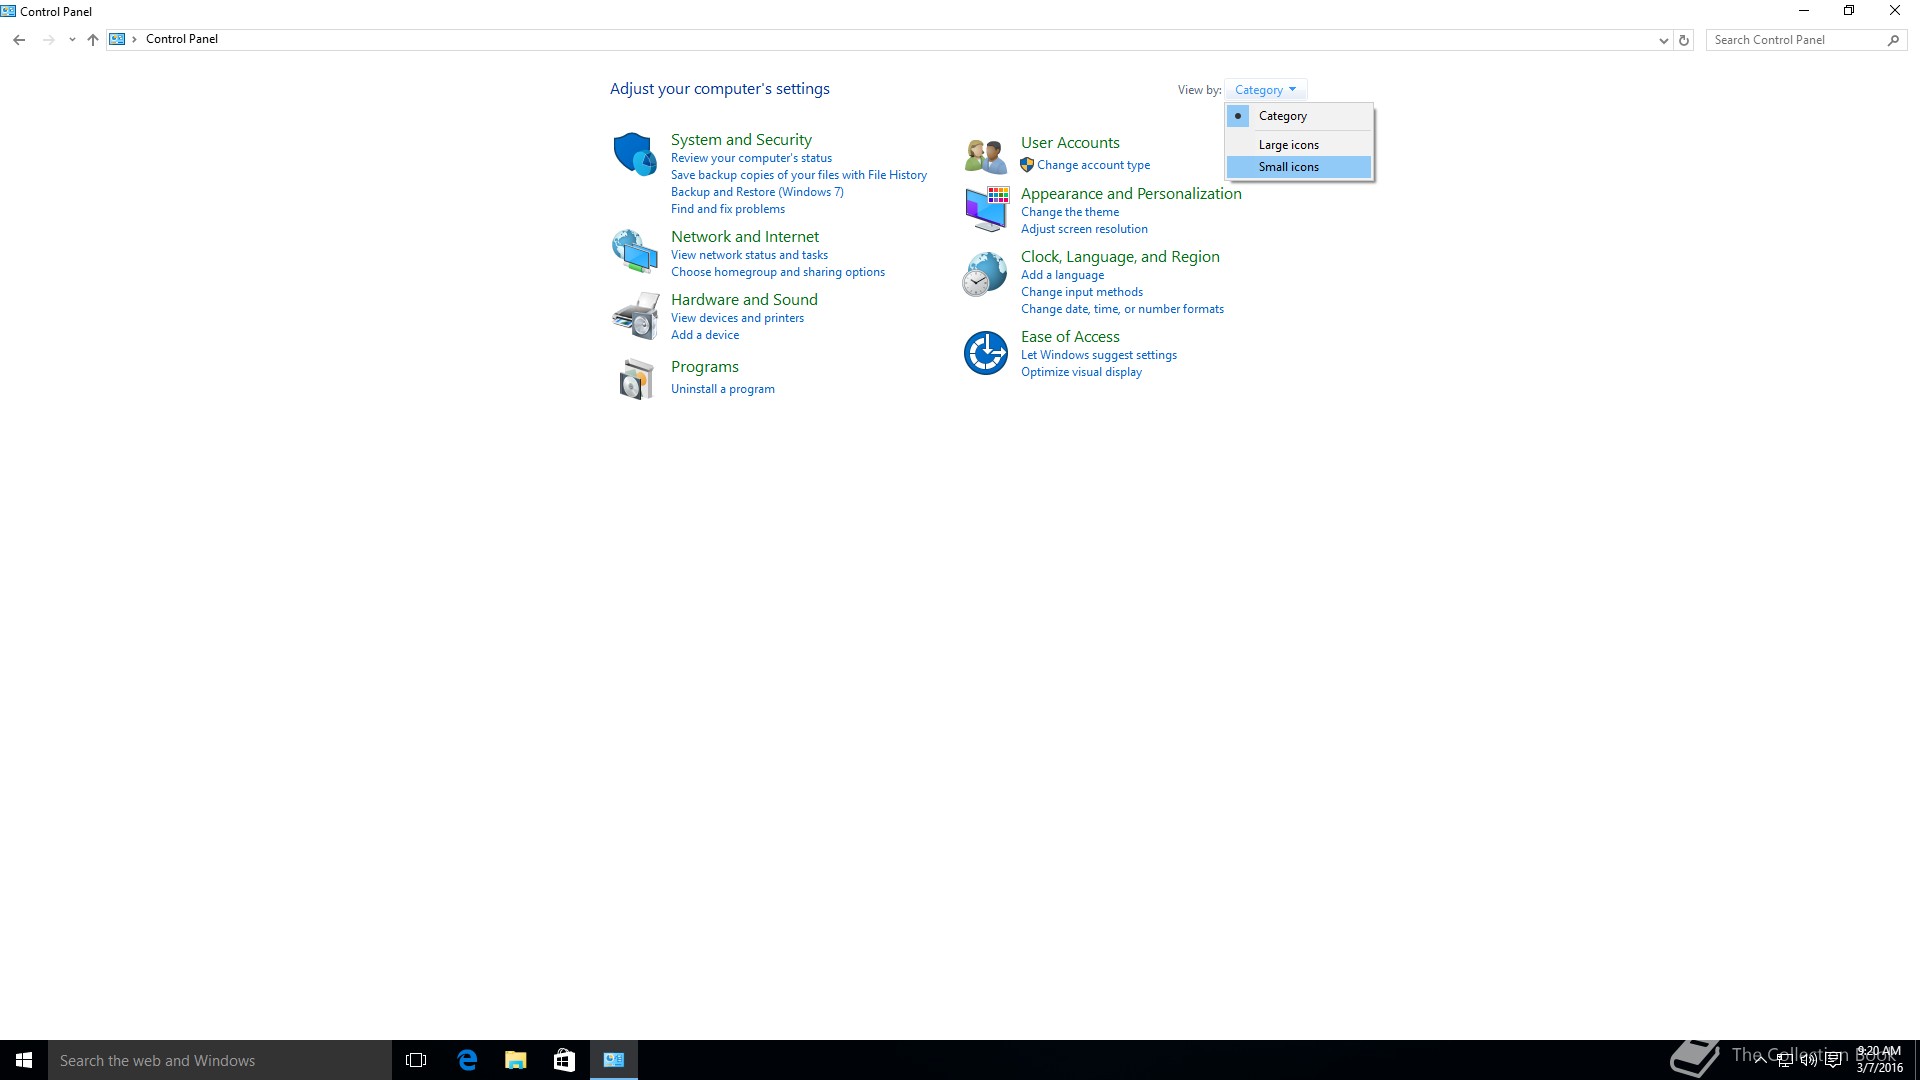This screenshot has height=1080, width=1920.
Task: Refresh the Control Panel address bar
Action: pyautogui.click(x=1684, y=40)
